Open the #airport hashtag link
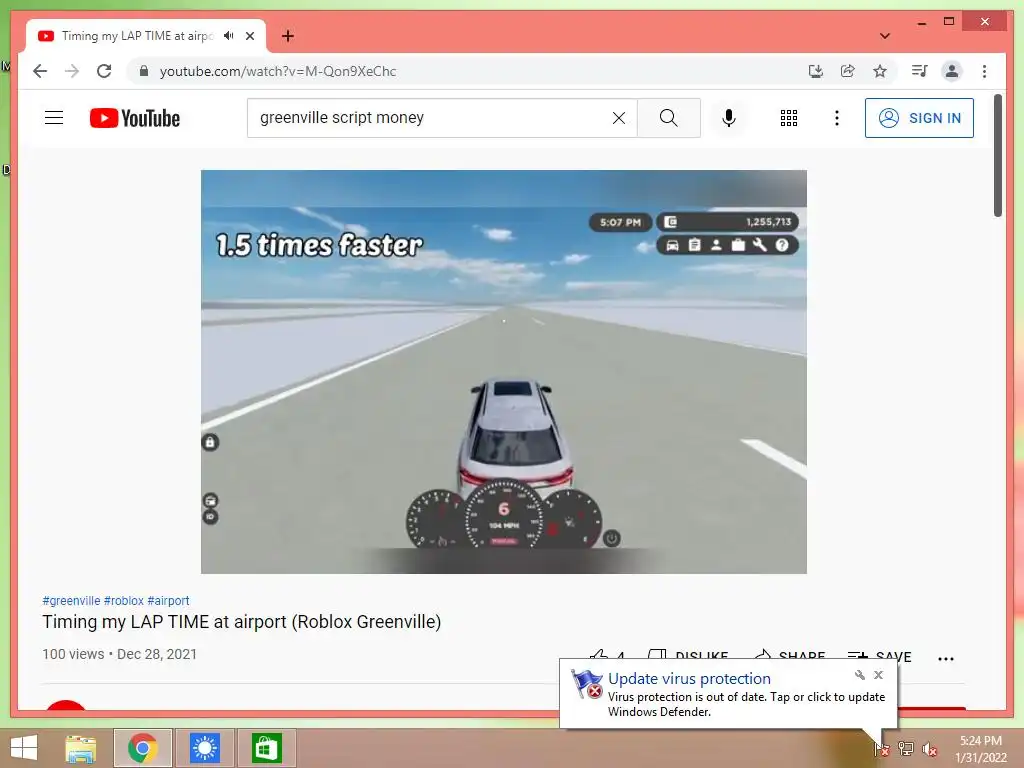1024x768 pixels. click(168, 600)
